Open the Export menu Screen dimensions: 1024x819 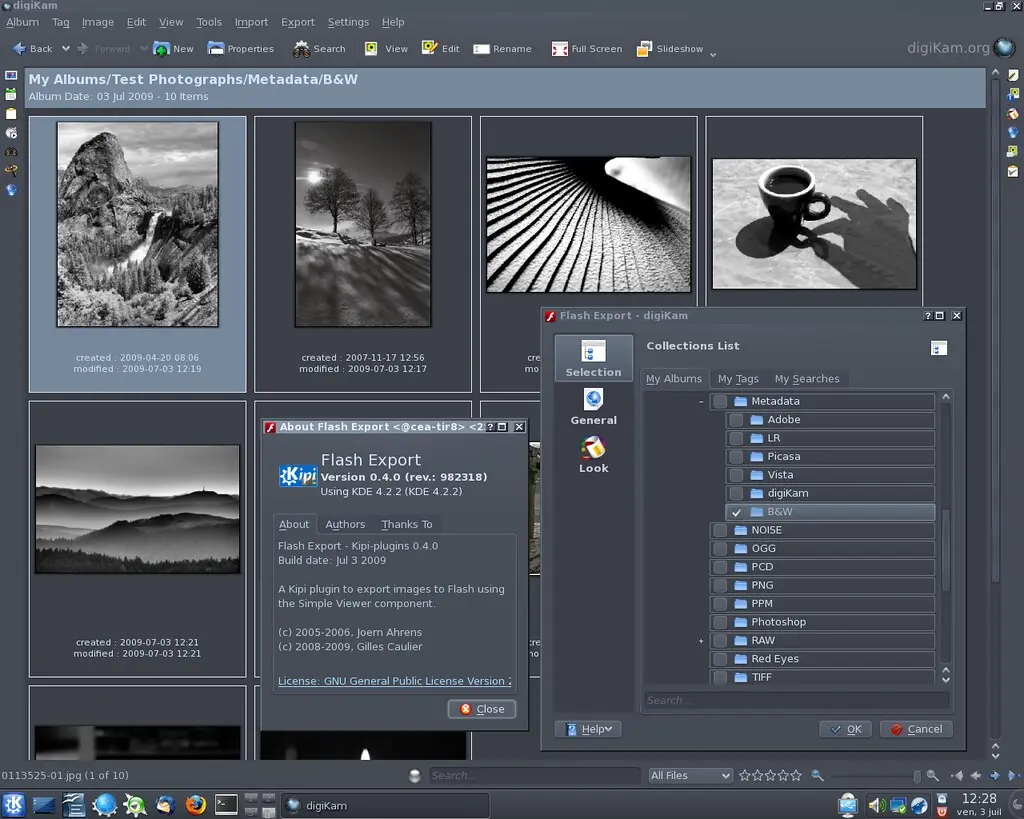[x=297, y=22]
